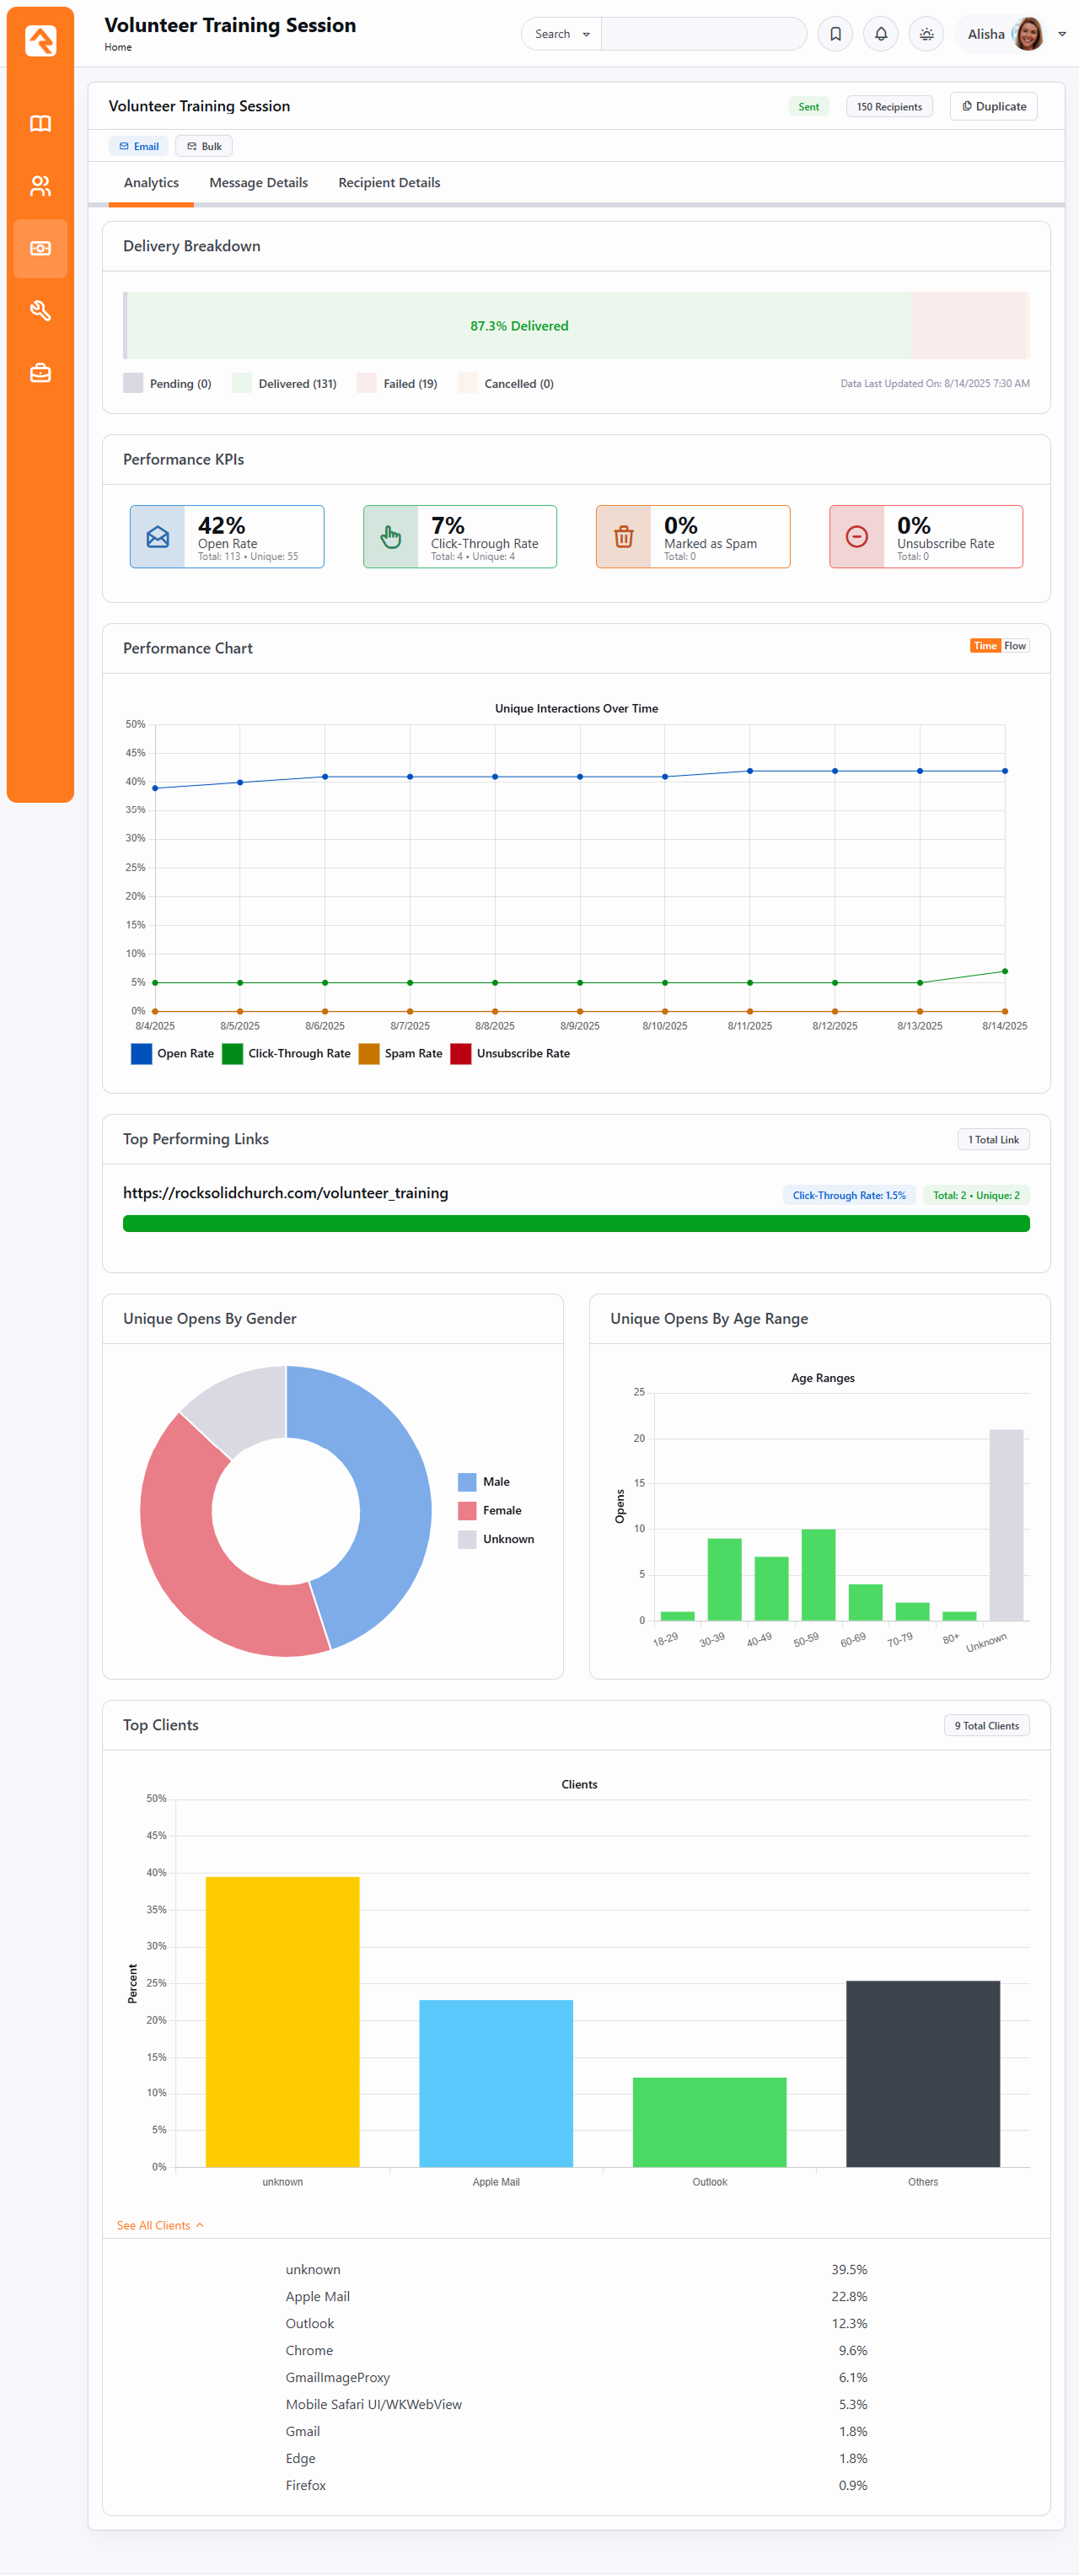Collapse the See All Clients list

pos(160,2225)
